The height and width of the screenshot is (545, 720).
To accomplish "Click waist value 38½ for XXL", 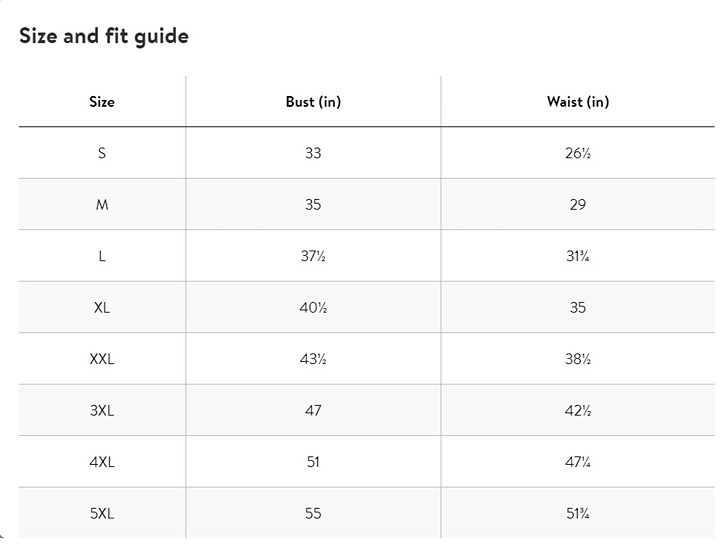I will [x=578, y=359].
